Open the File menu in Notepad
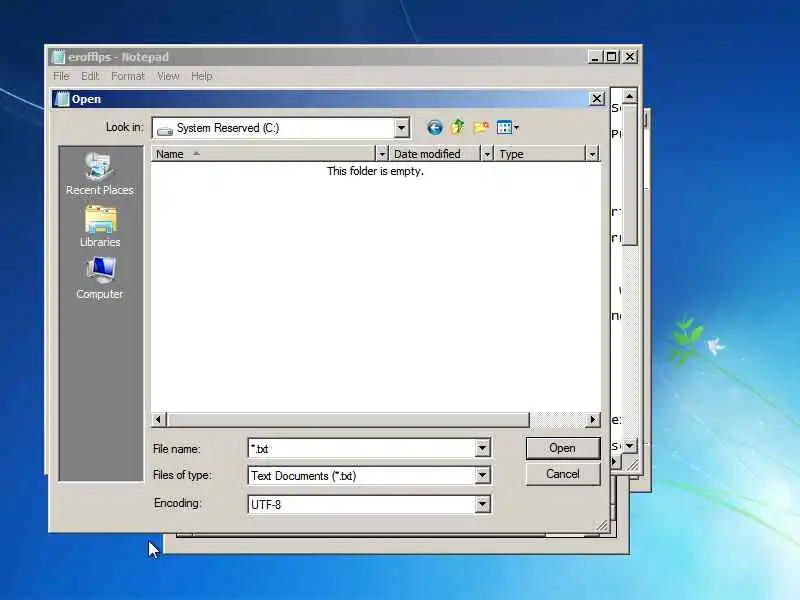This screenshot has height=600, width=800. (x=61, y=76)
